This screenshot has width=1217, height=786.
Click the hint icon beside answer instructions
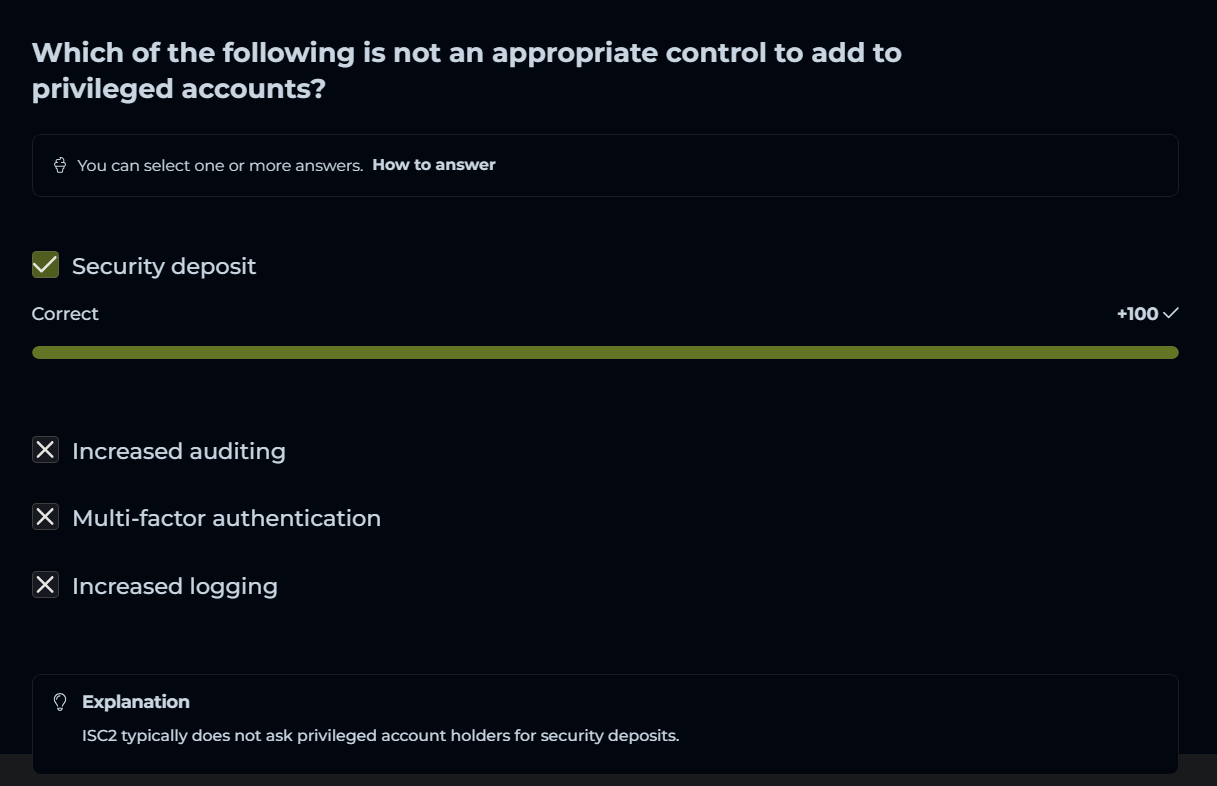[60, 165]
